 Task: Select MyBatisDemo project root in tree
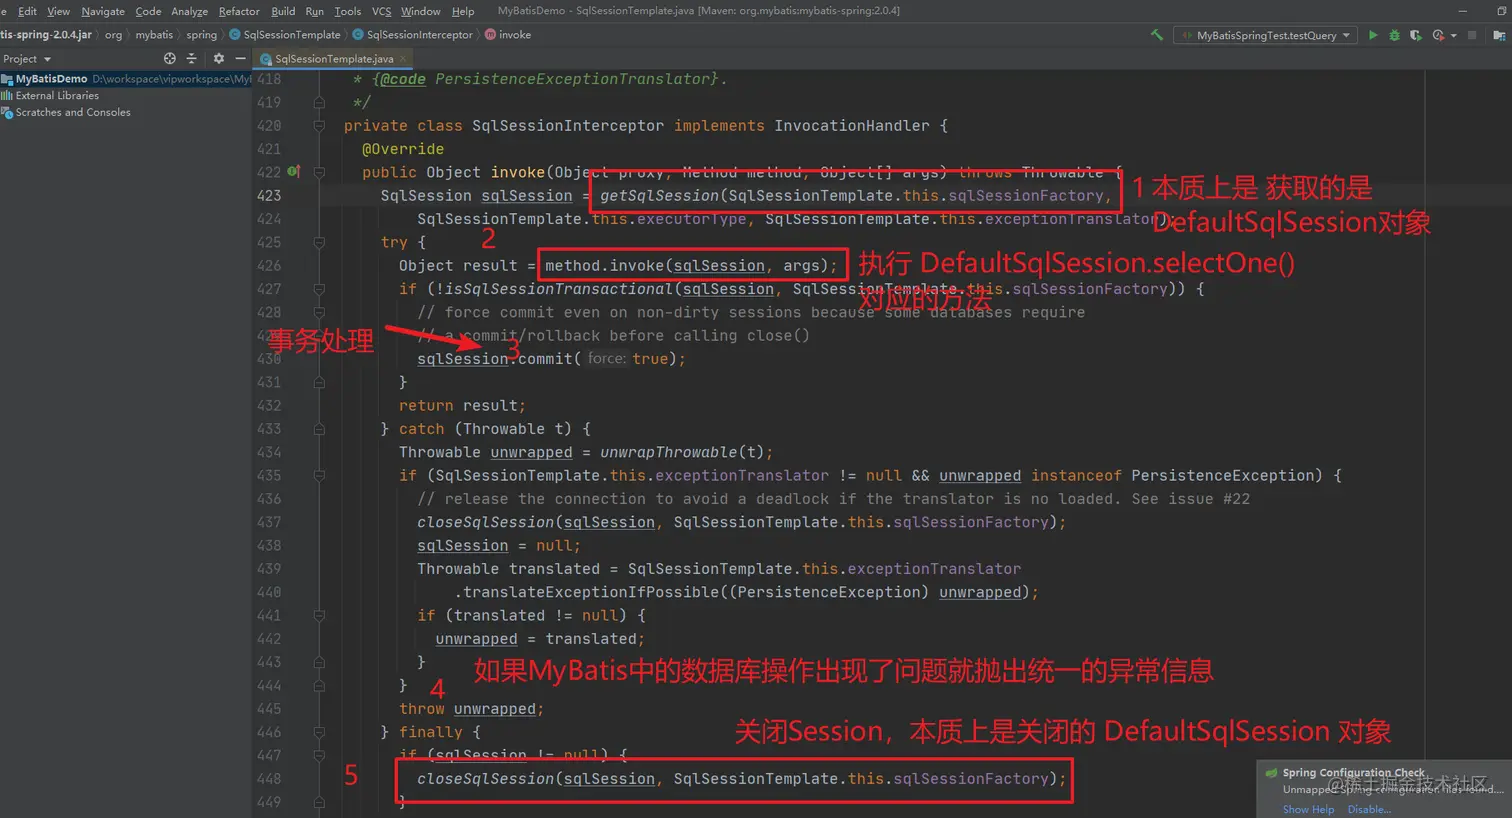pos(126,79)
